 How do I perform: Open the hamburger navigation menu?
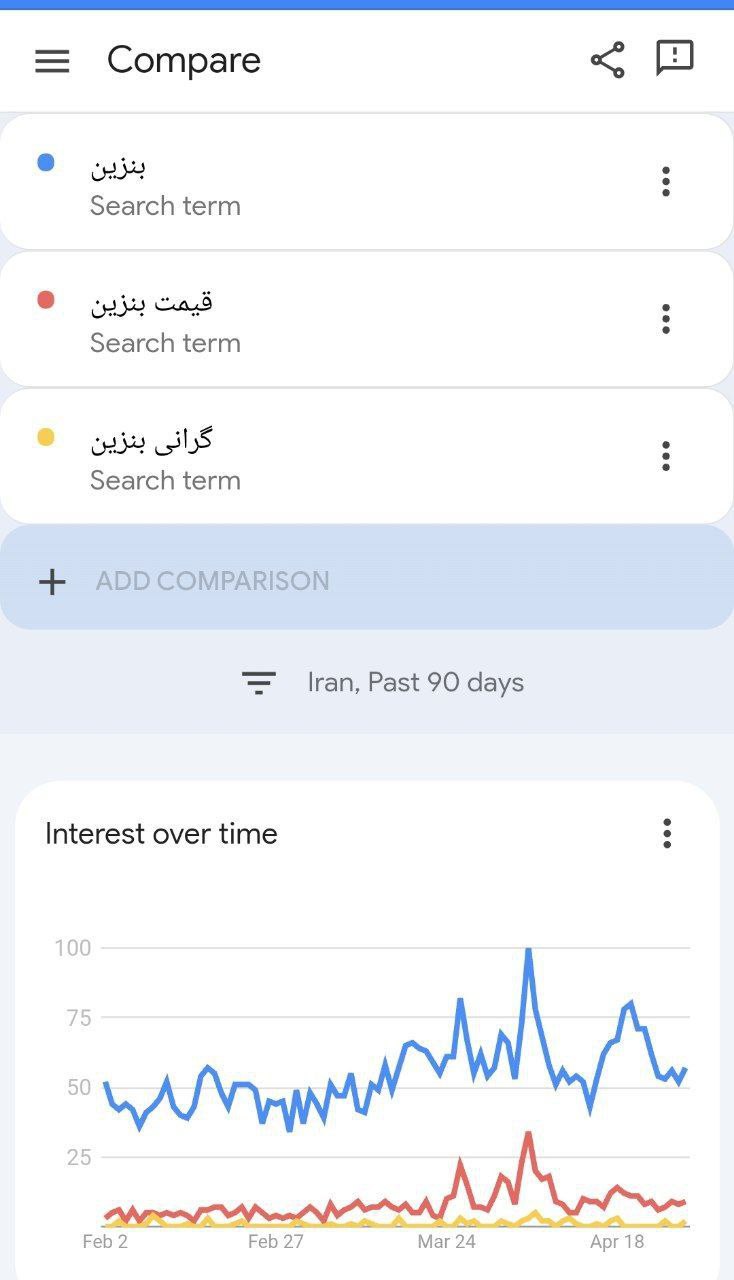[x=52, y=61]
